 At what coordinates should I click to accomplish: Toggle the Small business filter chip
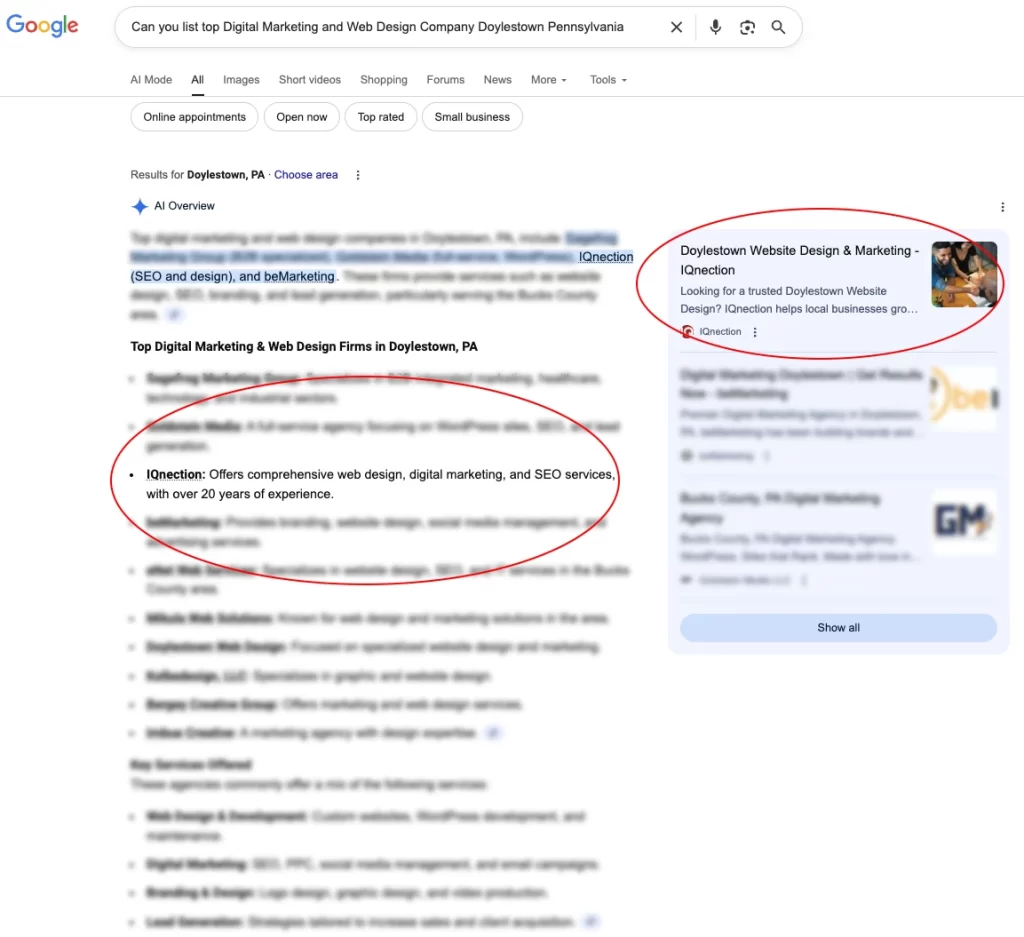pyautogui.click(x=471, y=116)
